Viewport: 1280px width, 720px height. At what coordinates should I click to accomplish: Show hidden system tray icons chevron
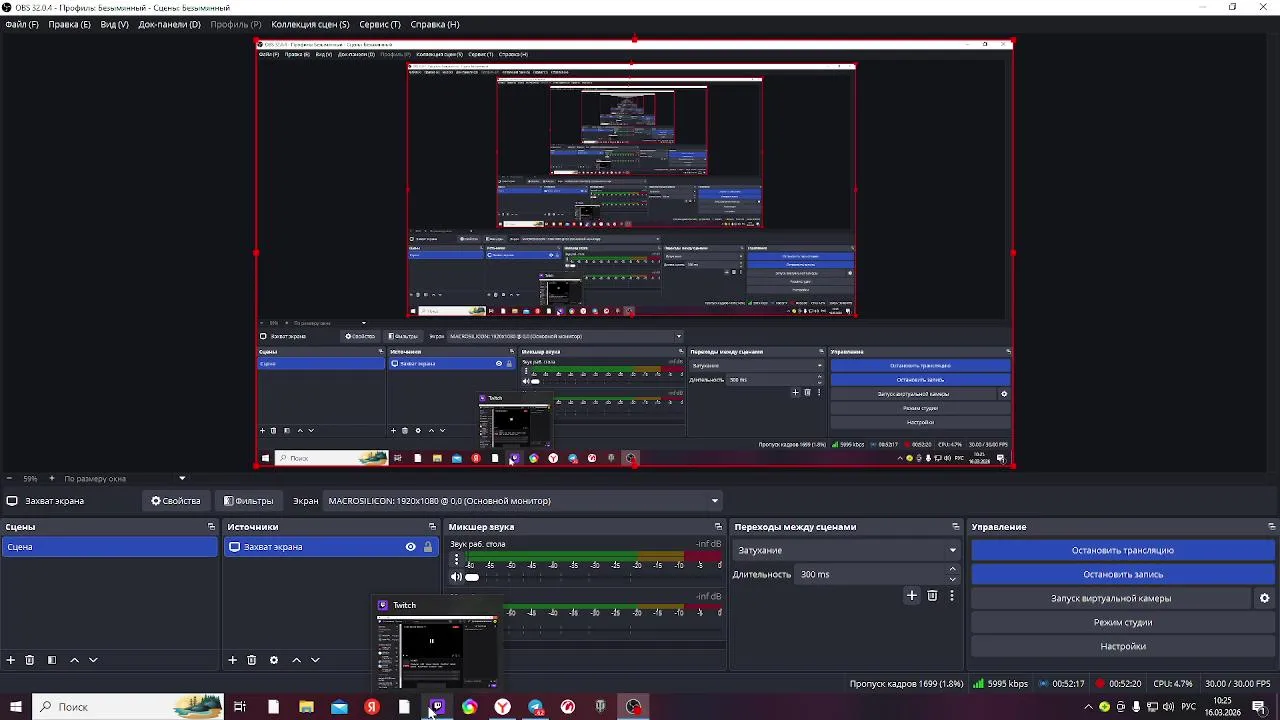tap(1088, 707)
